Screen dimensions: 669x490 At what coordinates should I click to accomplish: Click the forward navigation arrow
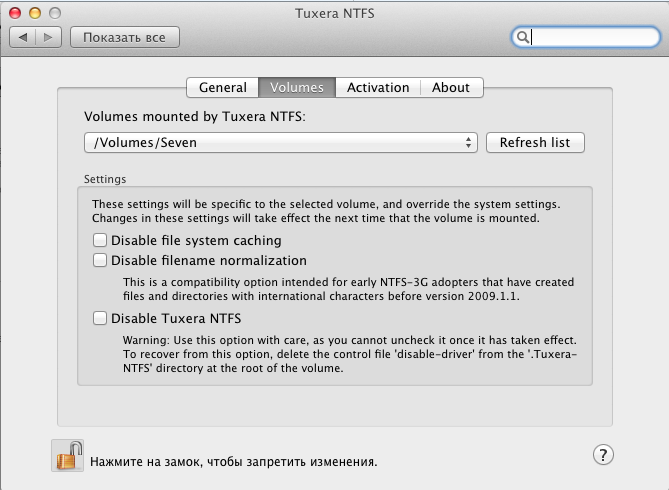click(x=49, y=37)
